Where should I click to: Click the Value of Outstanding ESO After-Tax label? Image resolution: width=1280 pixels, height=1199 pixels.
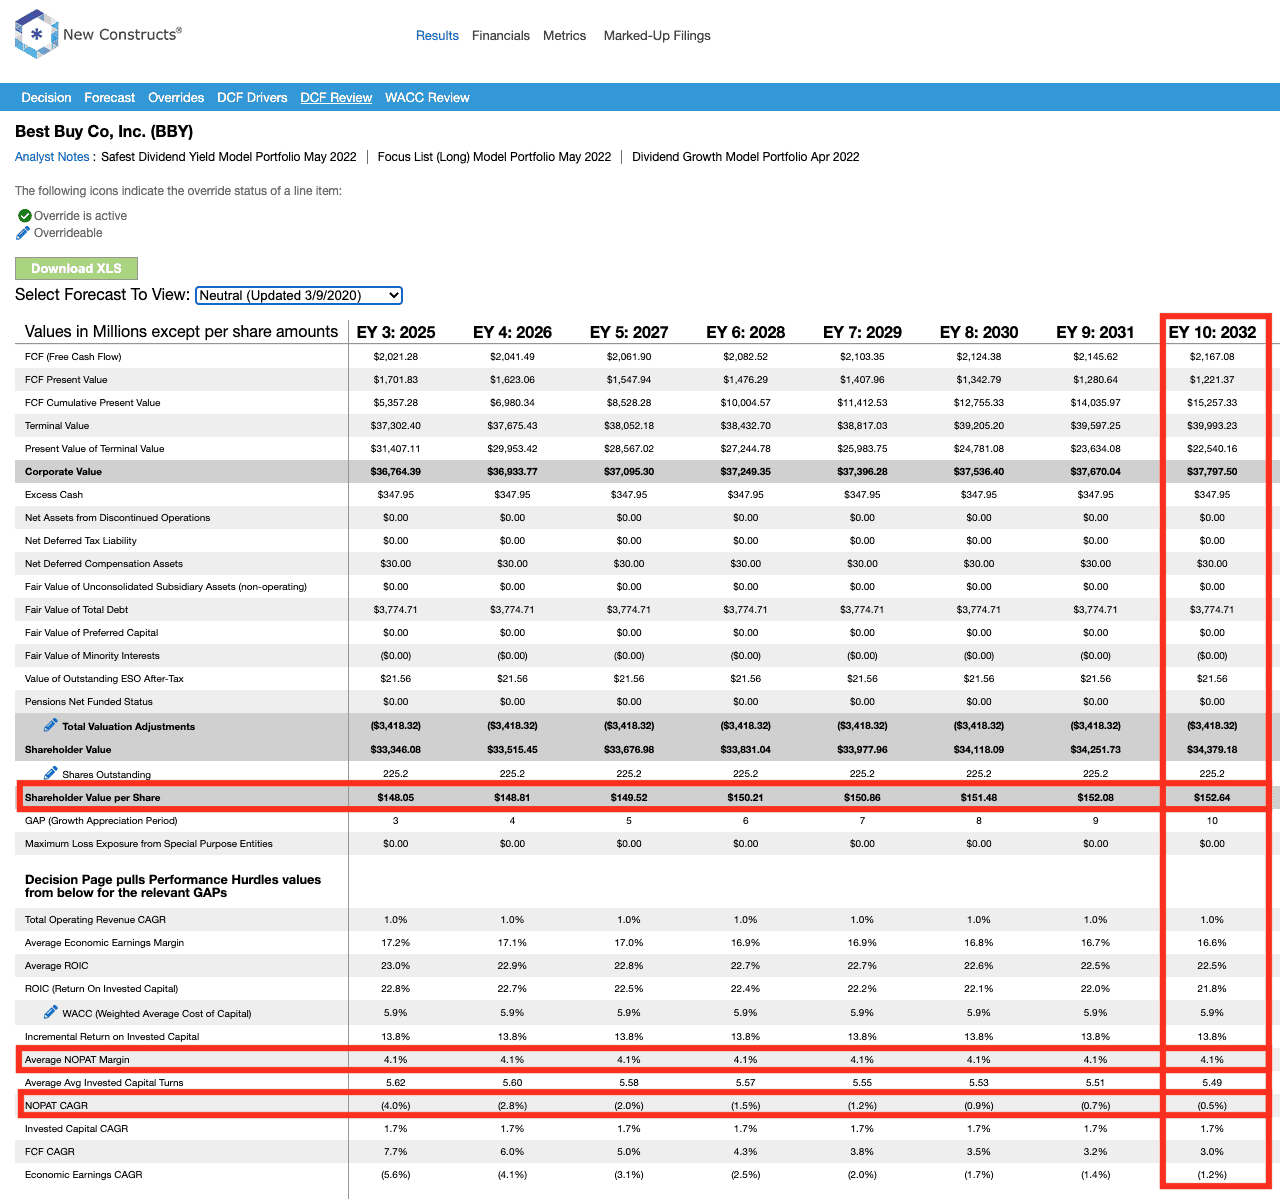click(104, 679)
